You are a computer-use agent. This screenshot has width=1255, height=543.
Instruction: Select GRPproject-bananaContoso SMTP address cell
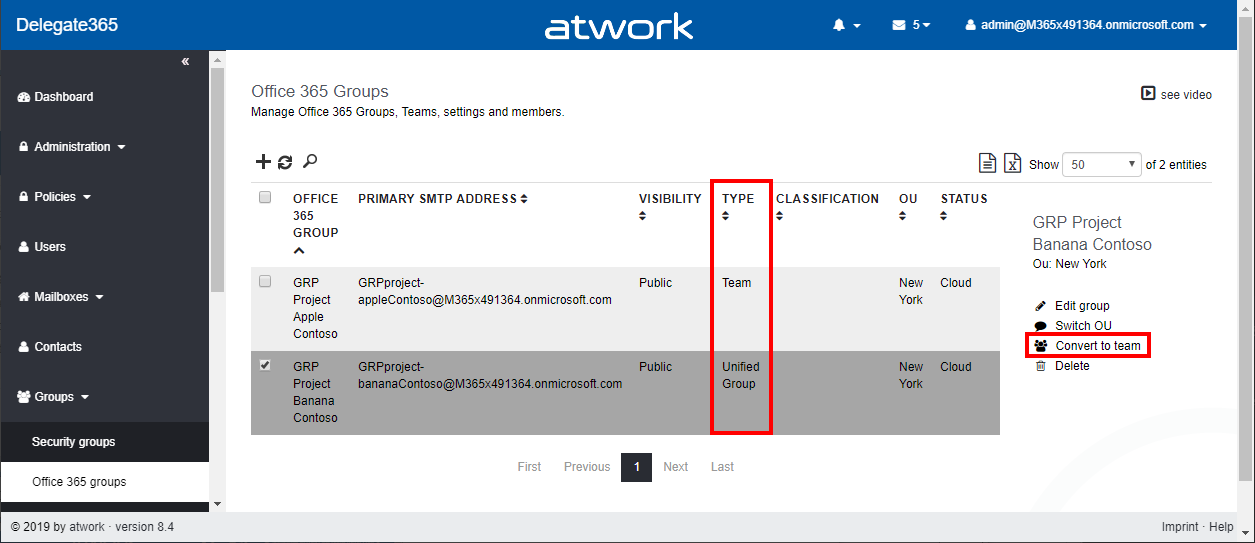[x=490, y=375]
